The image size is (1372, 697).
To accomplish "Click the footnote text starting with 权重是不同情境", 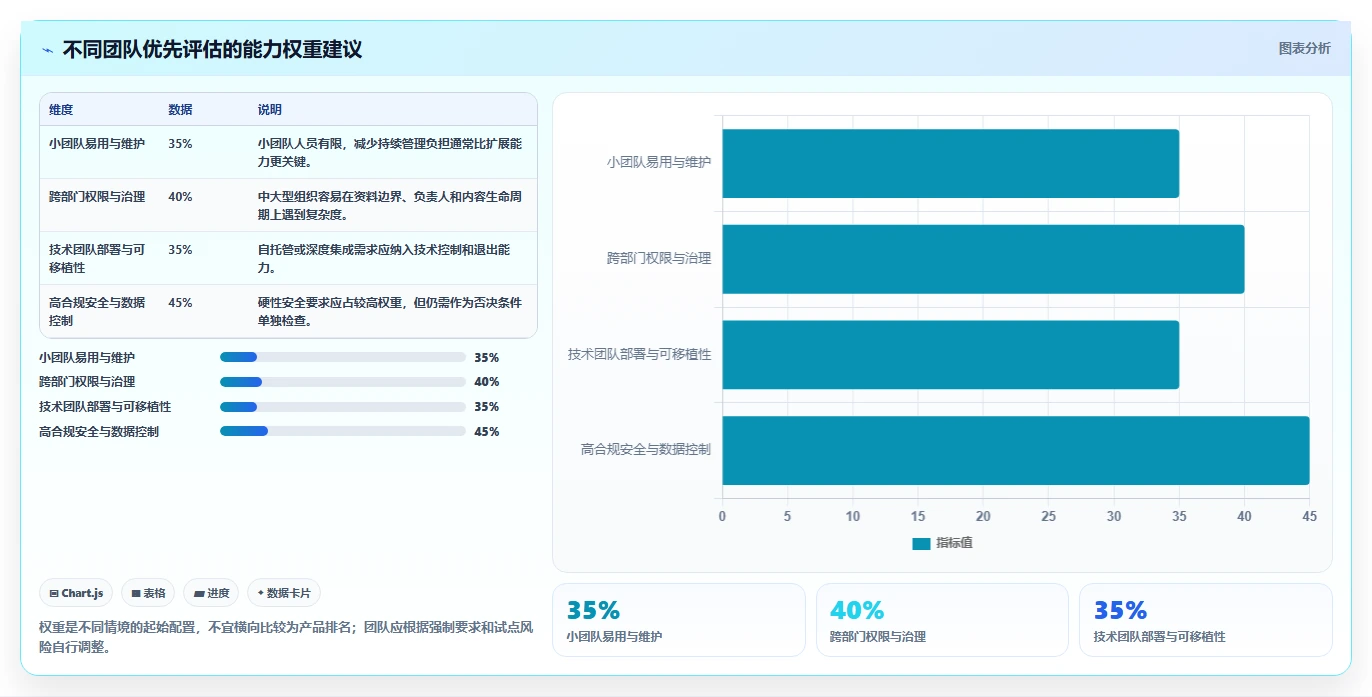I will (x=286, y=637).
